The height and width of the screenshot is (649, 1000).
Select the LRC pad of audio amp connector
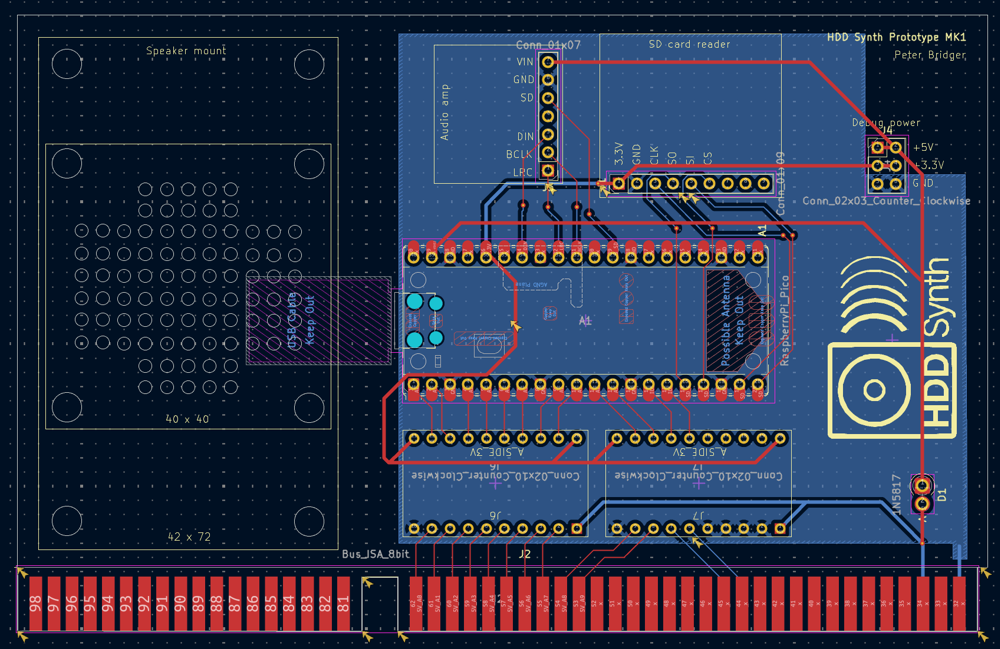click(x=547, y=172)
